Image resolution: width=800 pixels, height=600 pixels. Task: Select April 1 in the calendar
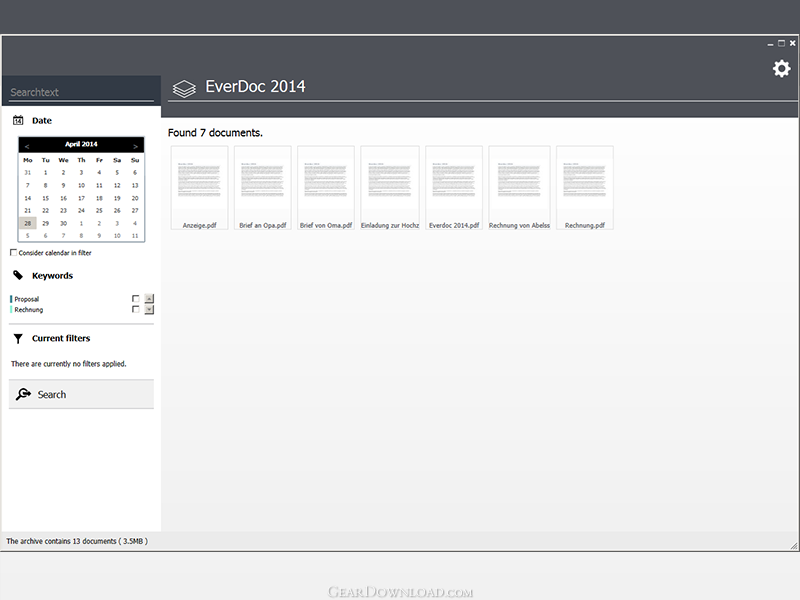[45, 172]
